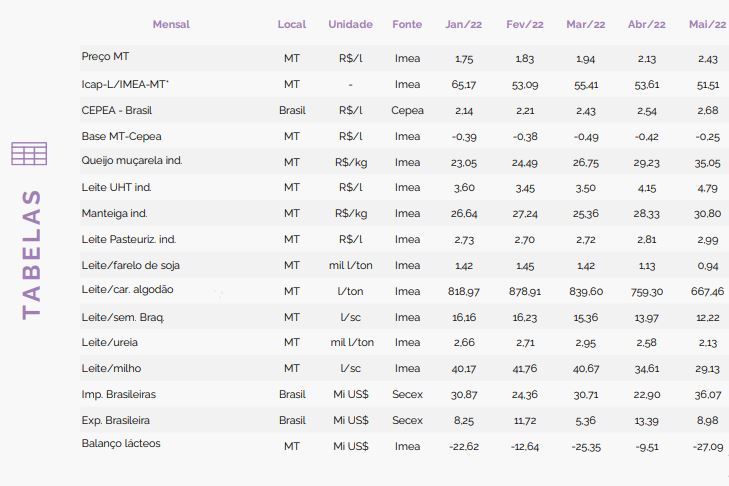This screenshot has width=729, height=486.
Task: Click the Mar/22 column header
Action: [585, 24]
